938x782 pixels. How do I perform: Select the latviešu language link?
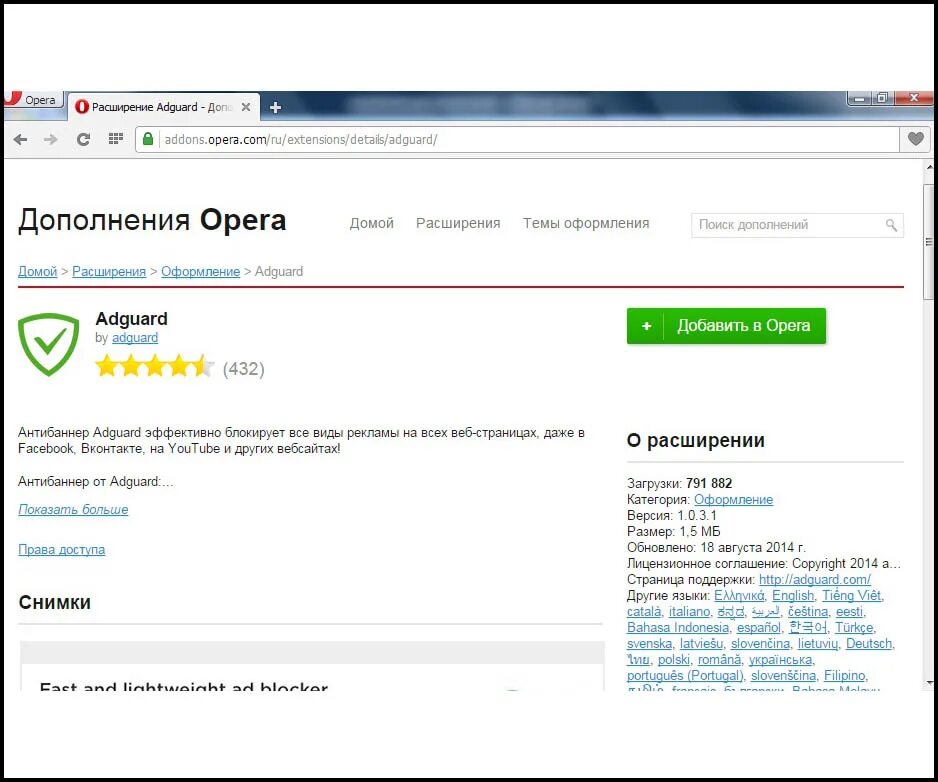click(x=701, y=644)
